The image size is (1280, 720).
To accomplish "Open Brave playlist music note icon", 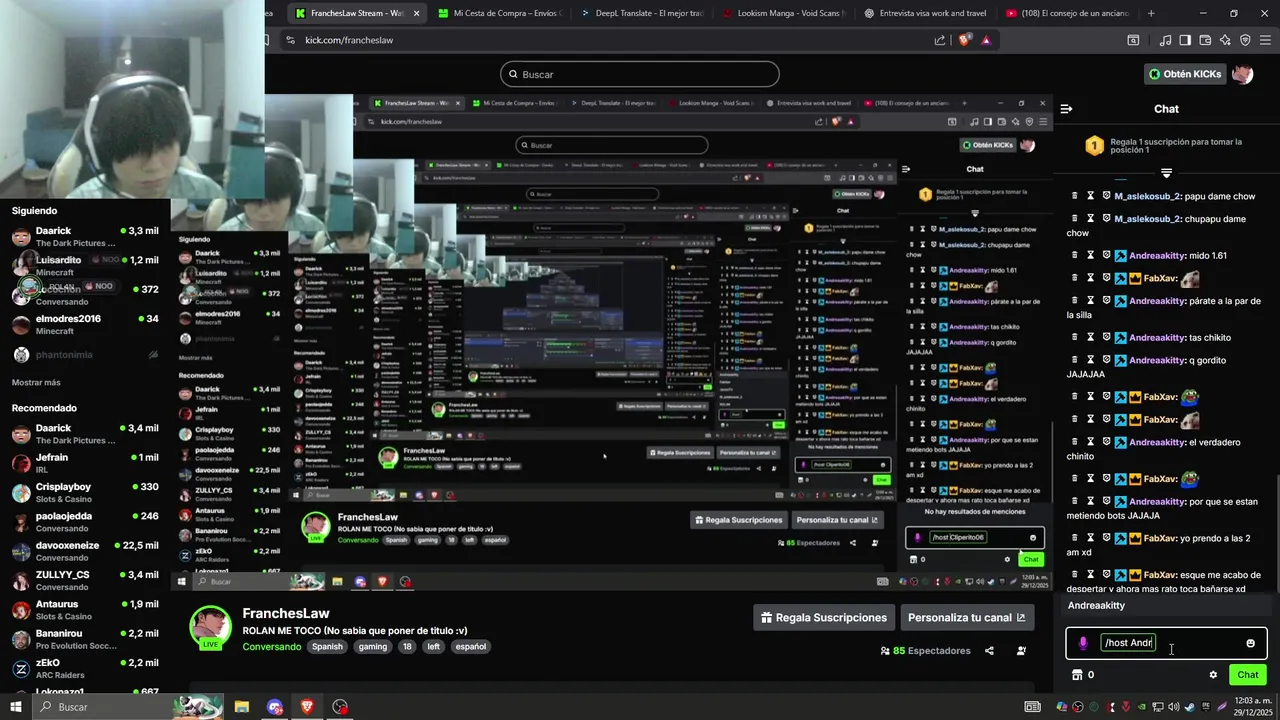I will coord(1165,40).
